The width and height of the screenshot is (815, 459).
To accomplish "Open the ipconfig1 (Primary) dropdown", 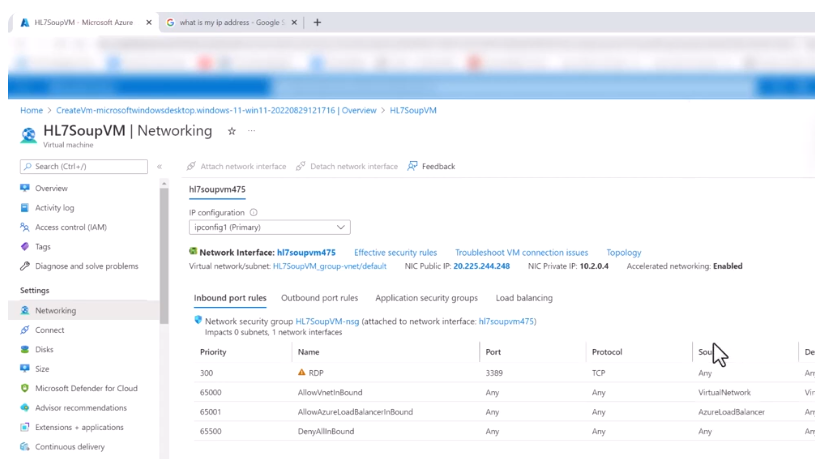I will coord(270,227).
